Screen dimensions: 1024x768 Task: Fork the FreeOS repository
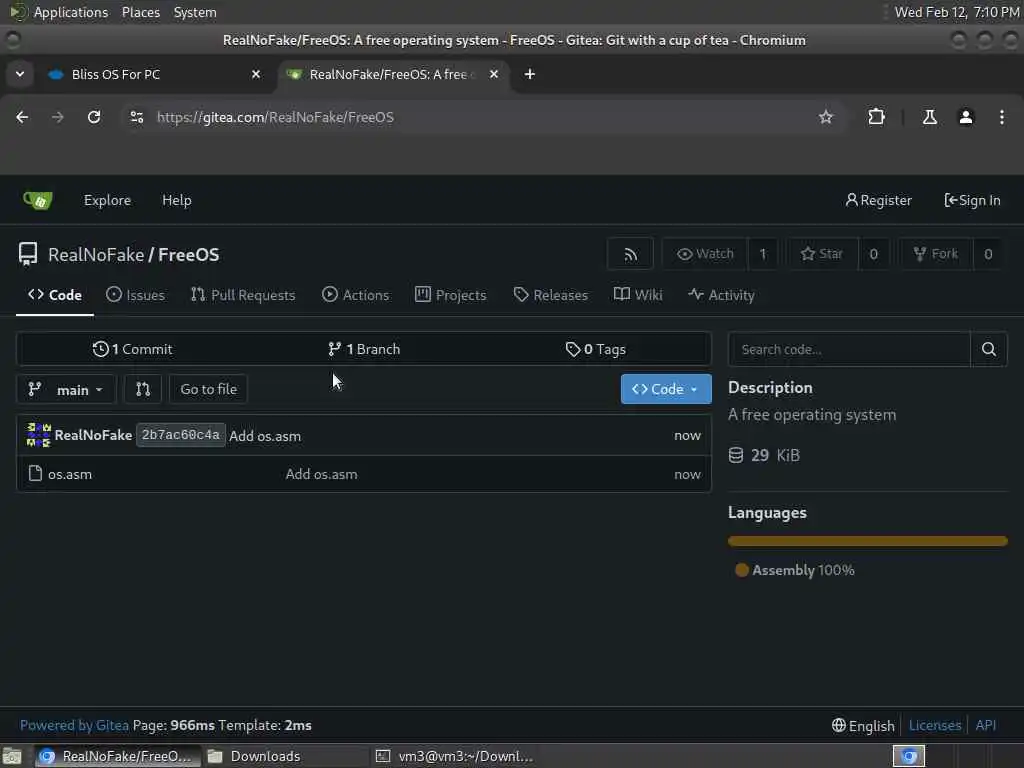pos(936,254)
